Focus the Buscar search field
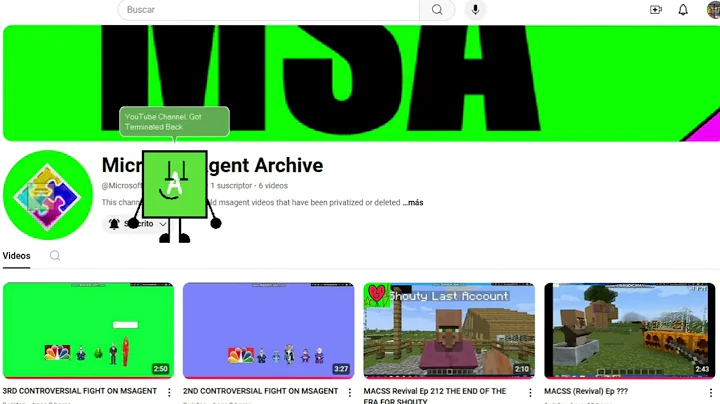Viewport: 720px width, 404px height. [x=269, y=10]
